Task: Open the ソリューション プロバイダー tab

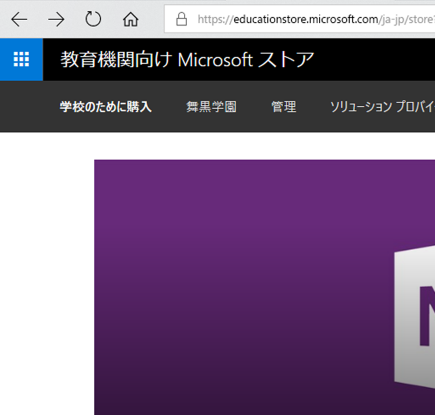Action: (x=382, y=107)
